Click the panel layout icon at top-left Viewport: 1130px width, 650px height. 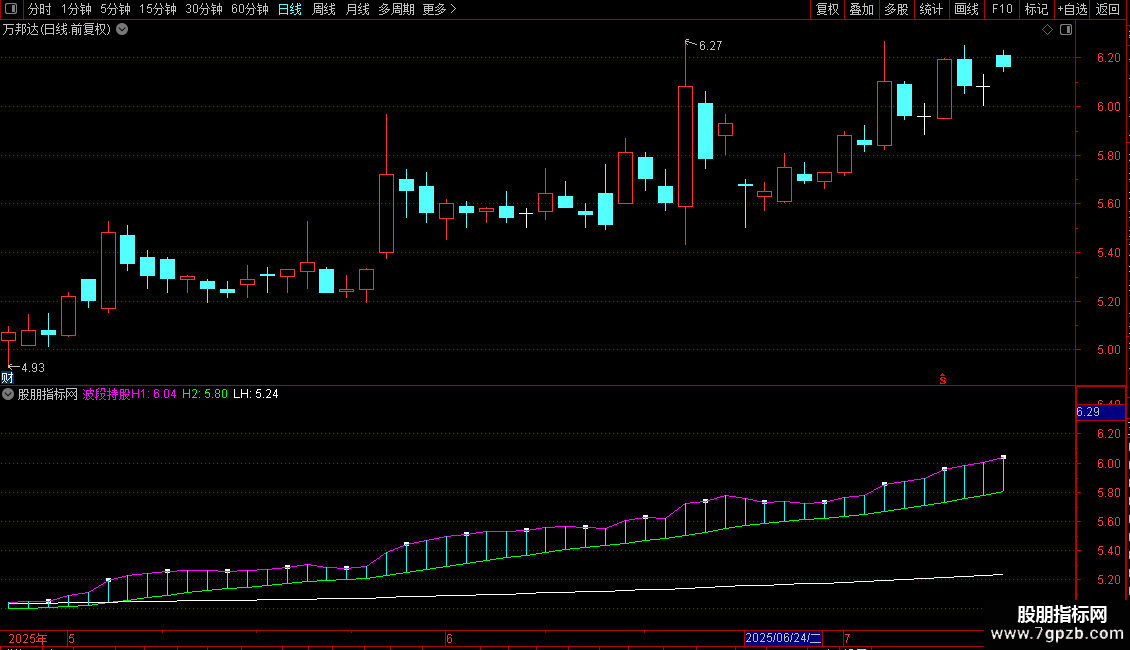[11, 9]
